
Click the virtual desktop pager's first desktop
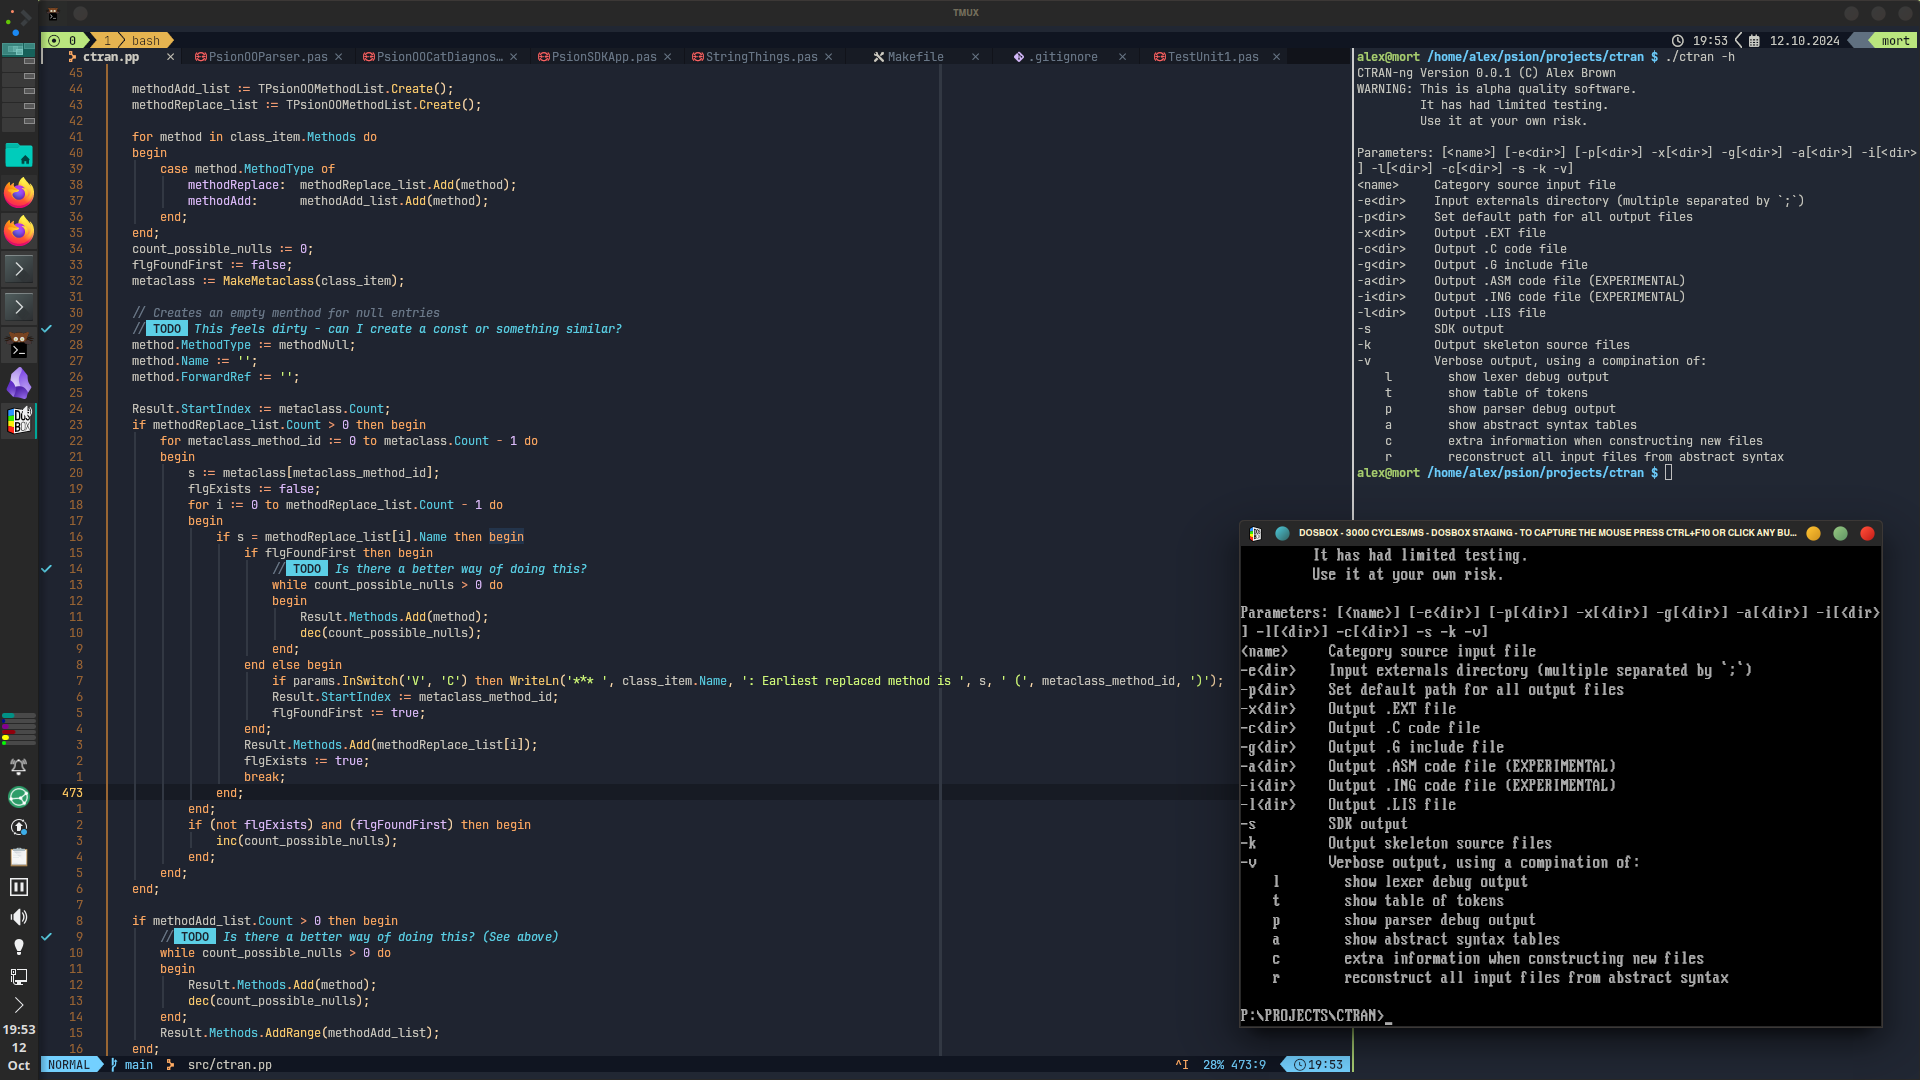pos(18,51)
